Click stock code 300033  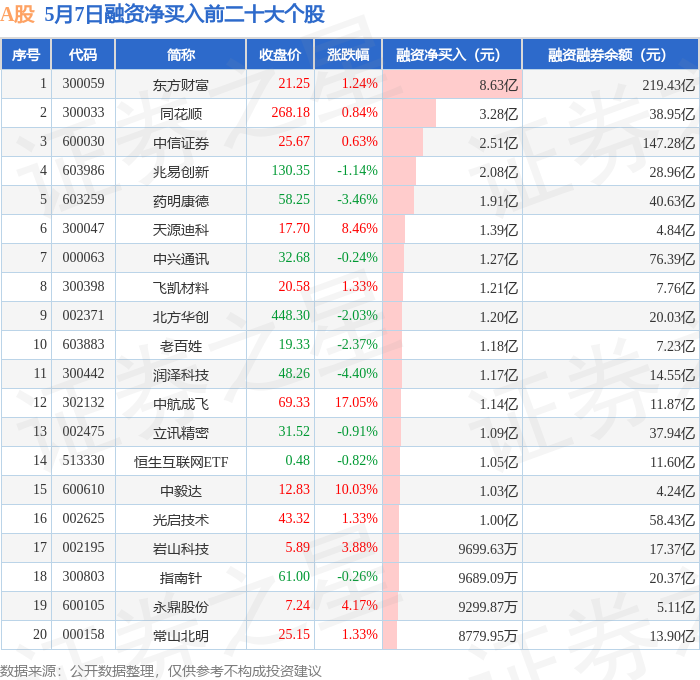pyautogui.click(x=83, y=112)
